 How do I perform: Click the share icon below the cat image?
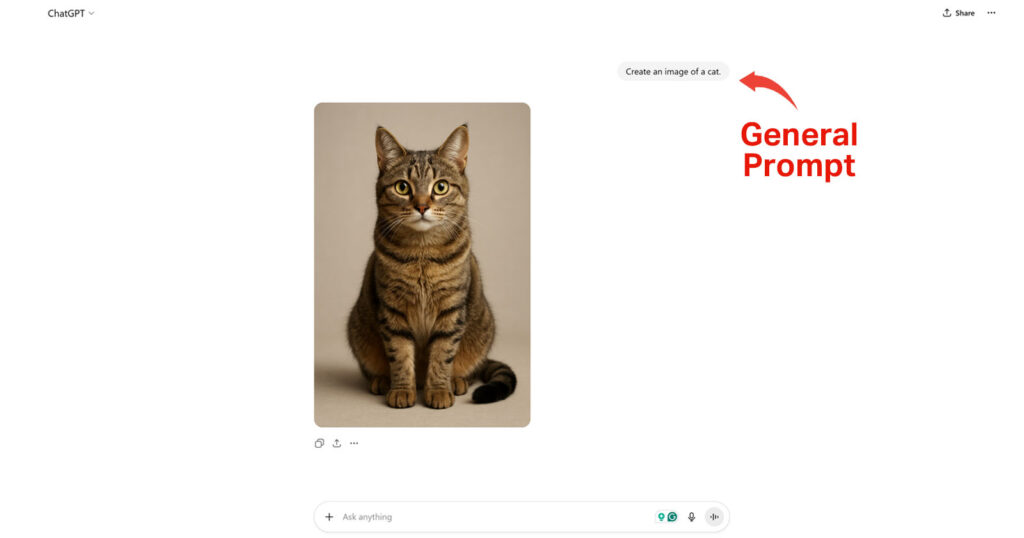pos(337,443)
